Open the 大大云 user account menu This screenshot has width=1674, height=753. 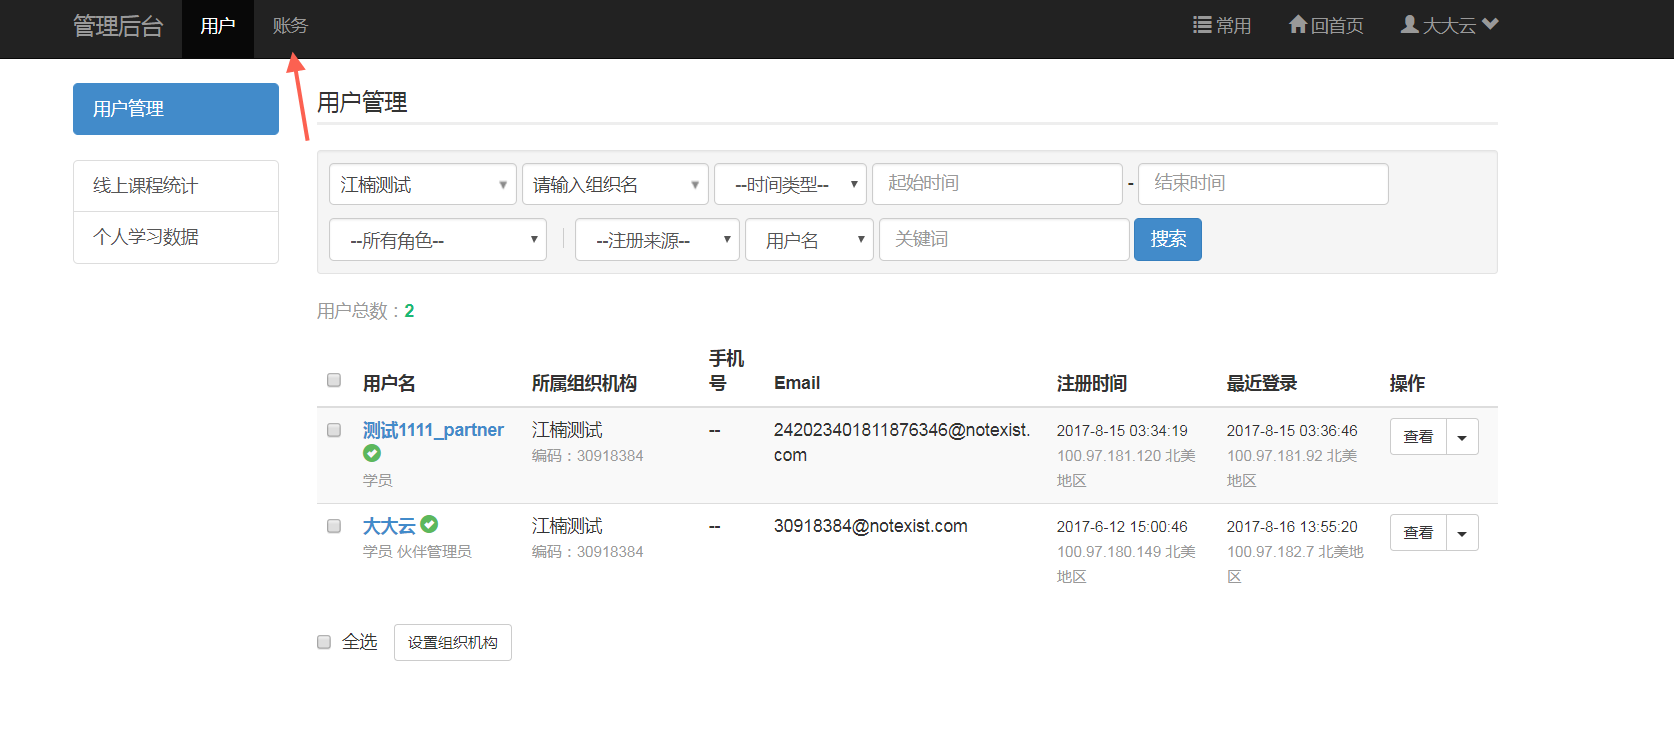tap(1449, 25)
